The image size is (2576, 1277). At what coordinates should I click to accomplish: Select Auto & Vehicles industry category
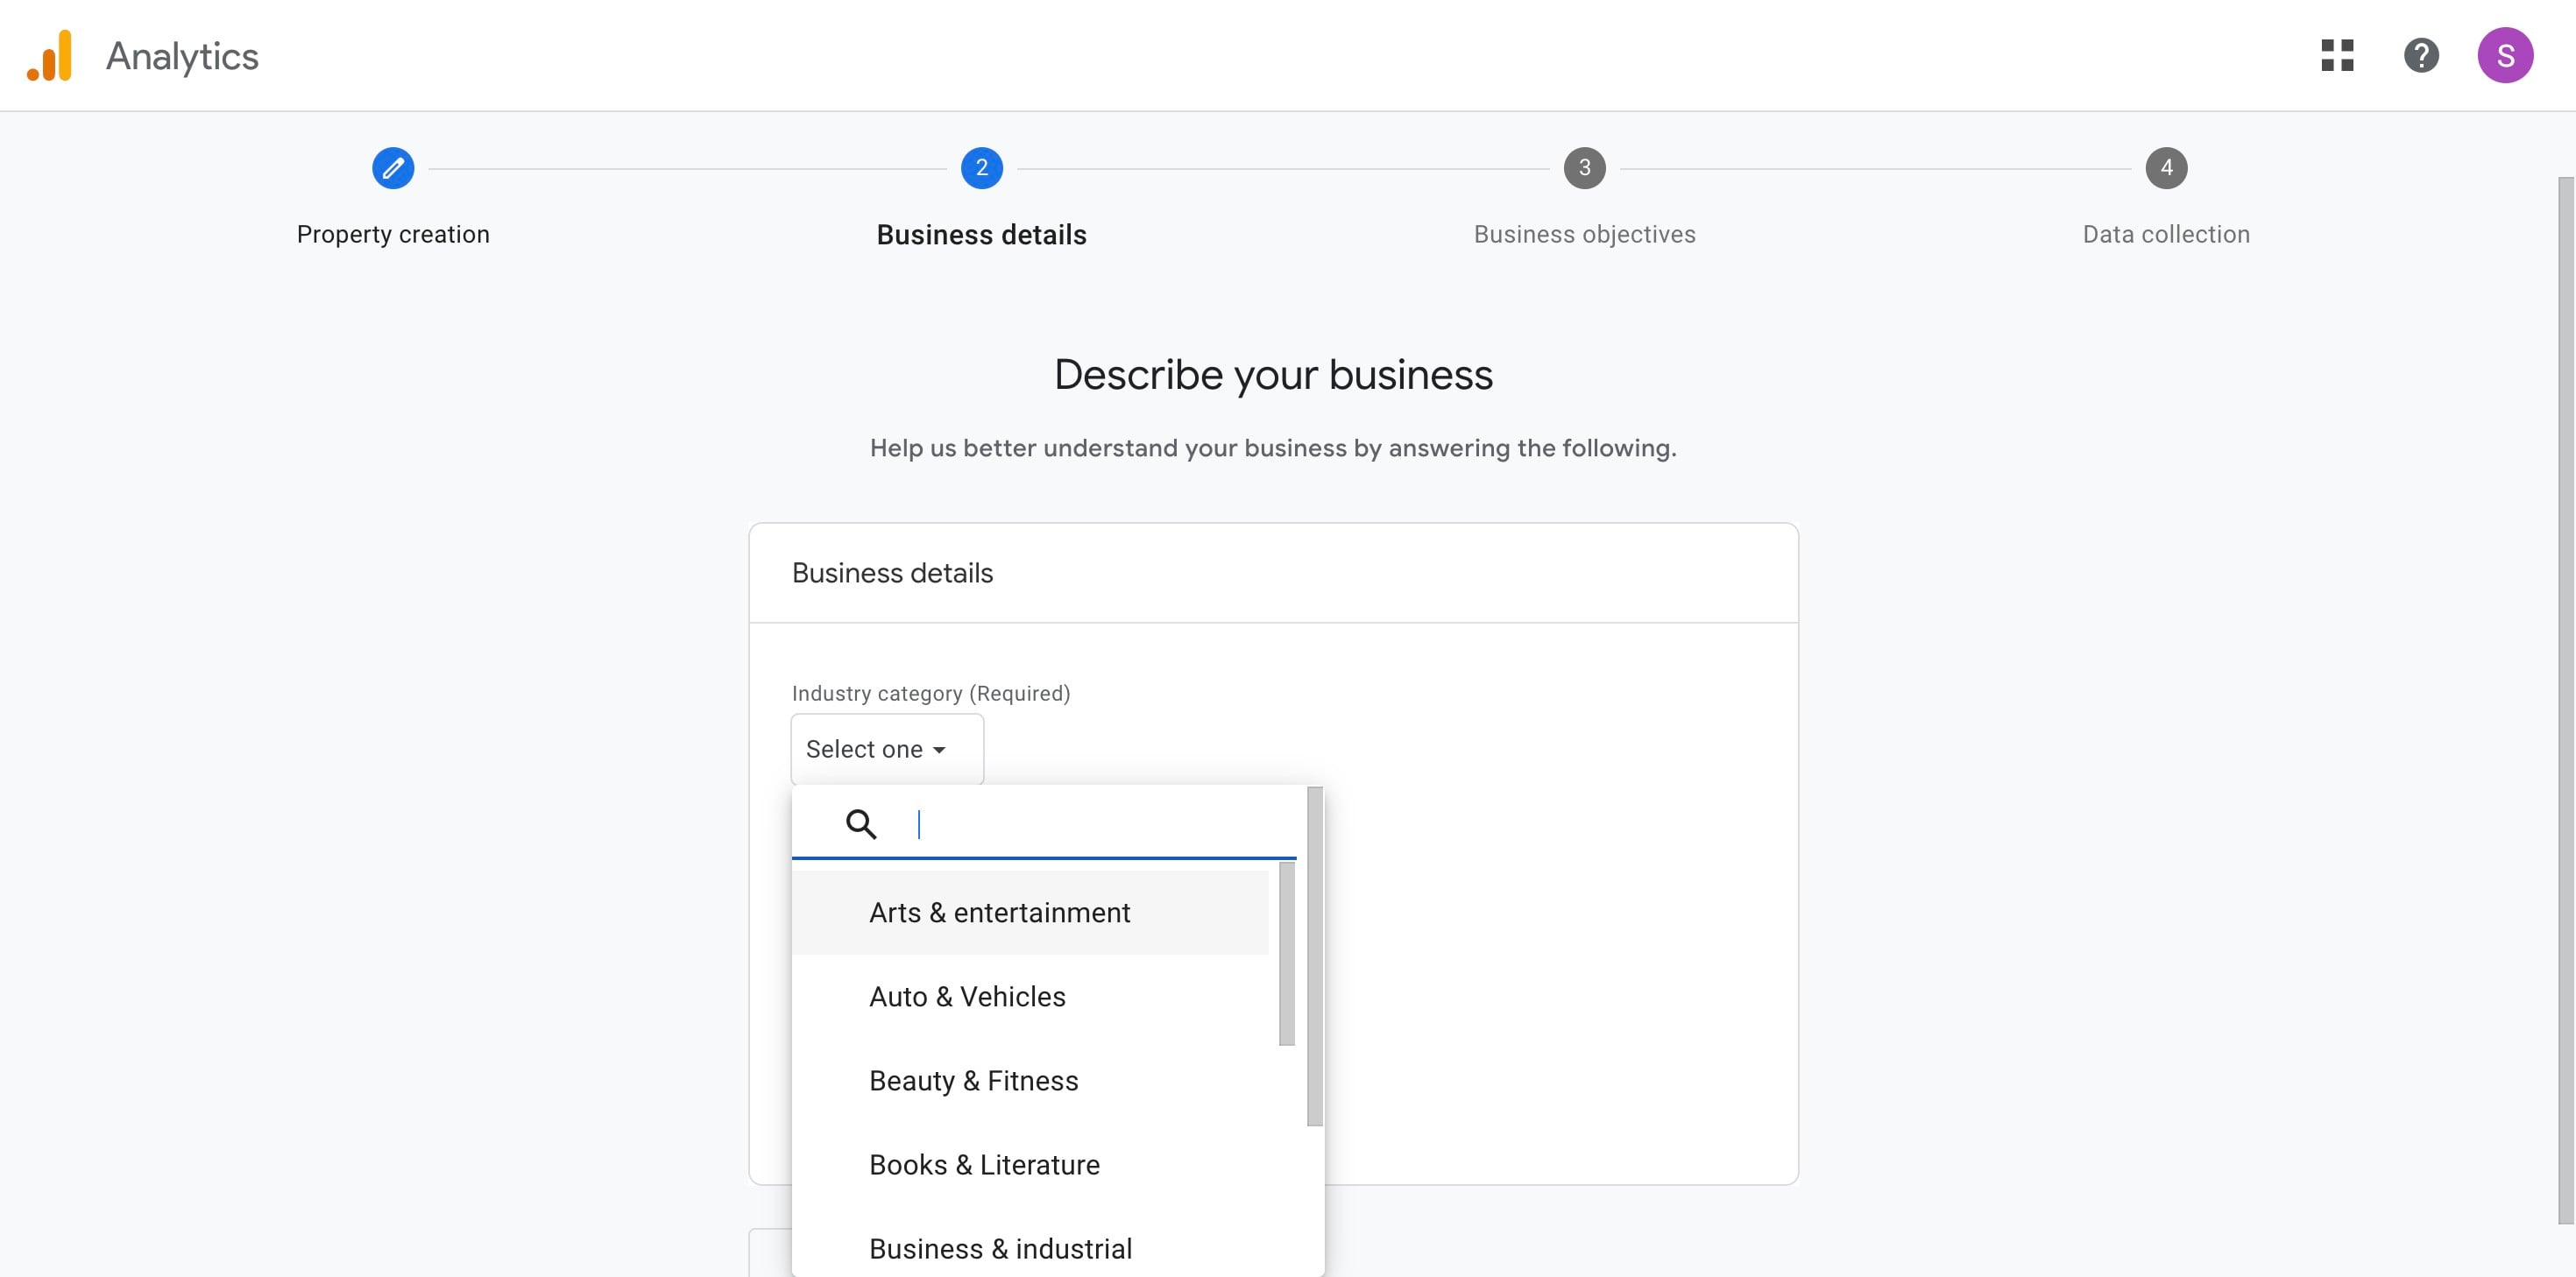(966, 996)
